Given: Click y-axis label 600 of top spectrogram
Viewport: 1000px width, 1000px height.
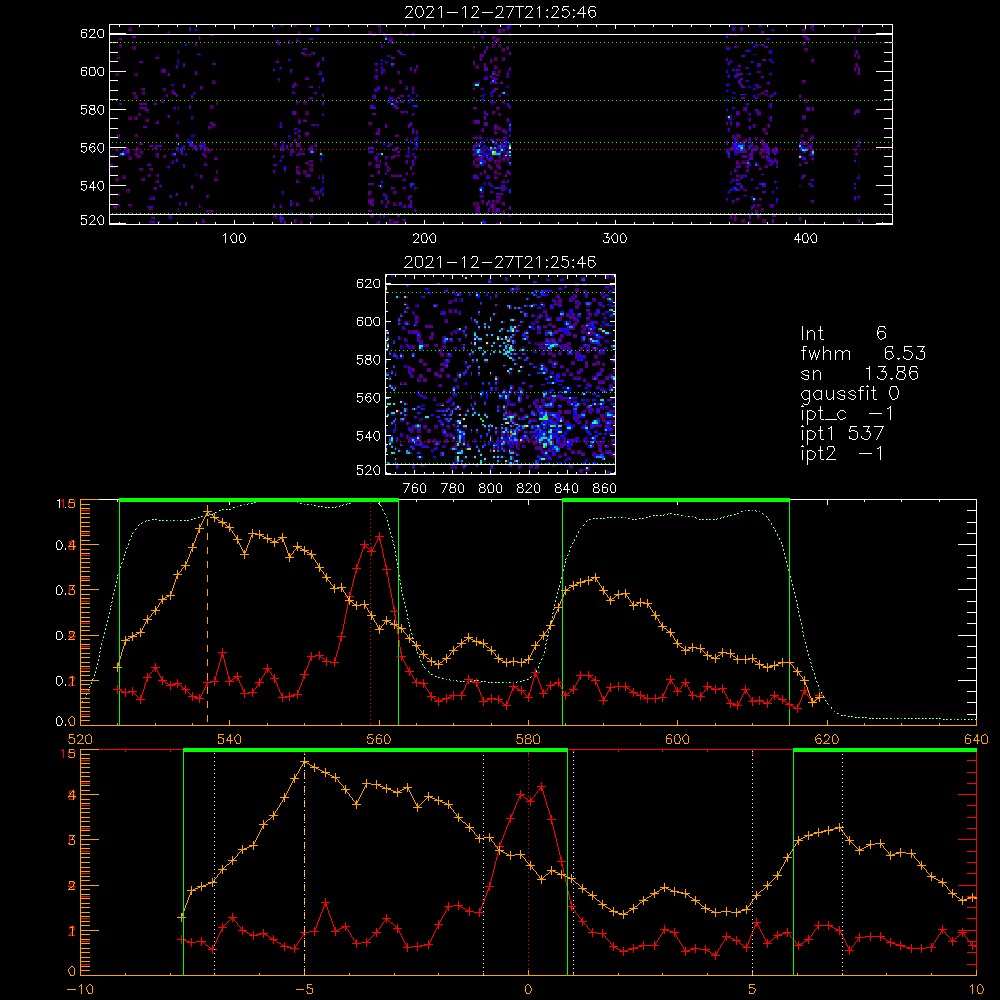Looking at the screenshot, I should pos(92,71).
